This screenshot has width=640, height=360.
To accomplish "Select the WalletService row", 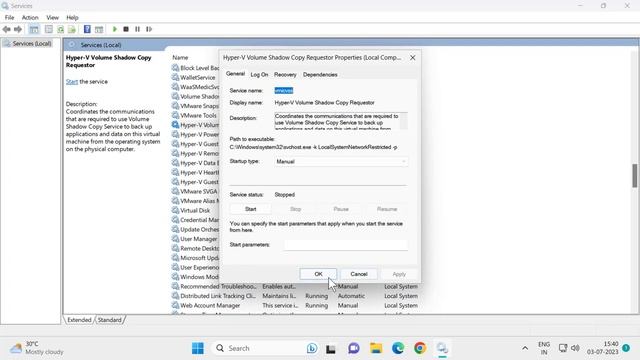I will coord(195,77).
